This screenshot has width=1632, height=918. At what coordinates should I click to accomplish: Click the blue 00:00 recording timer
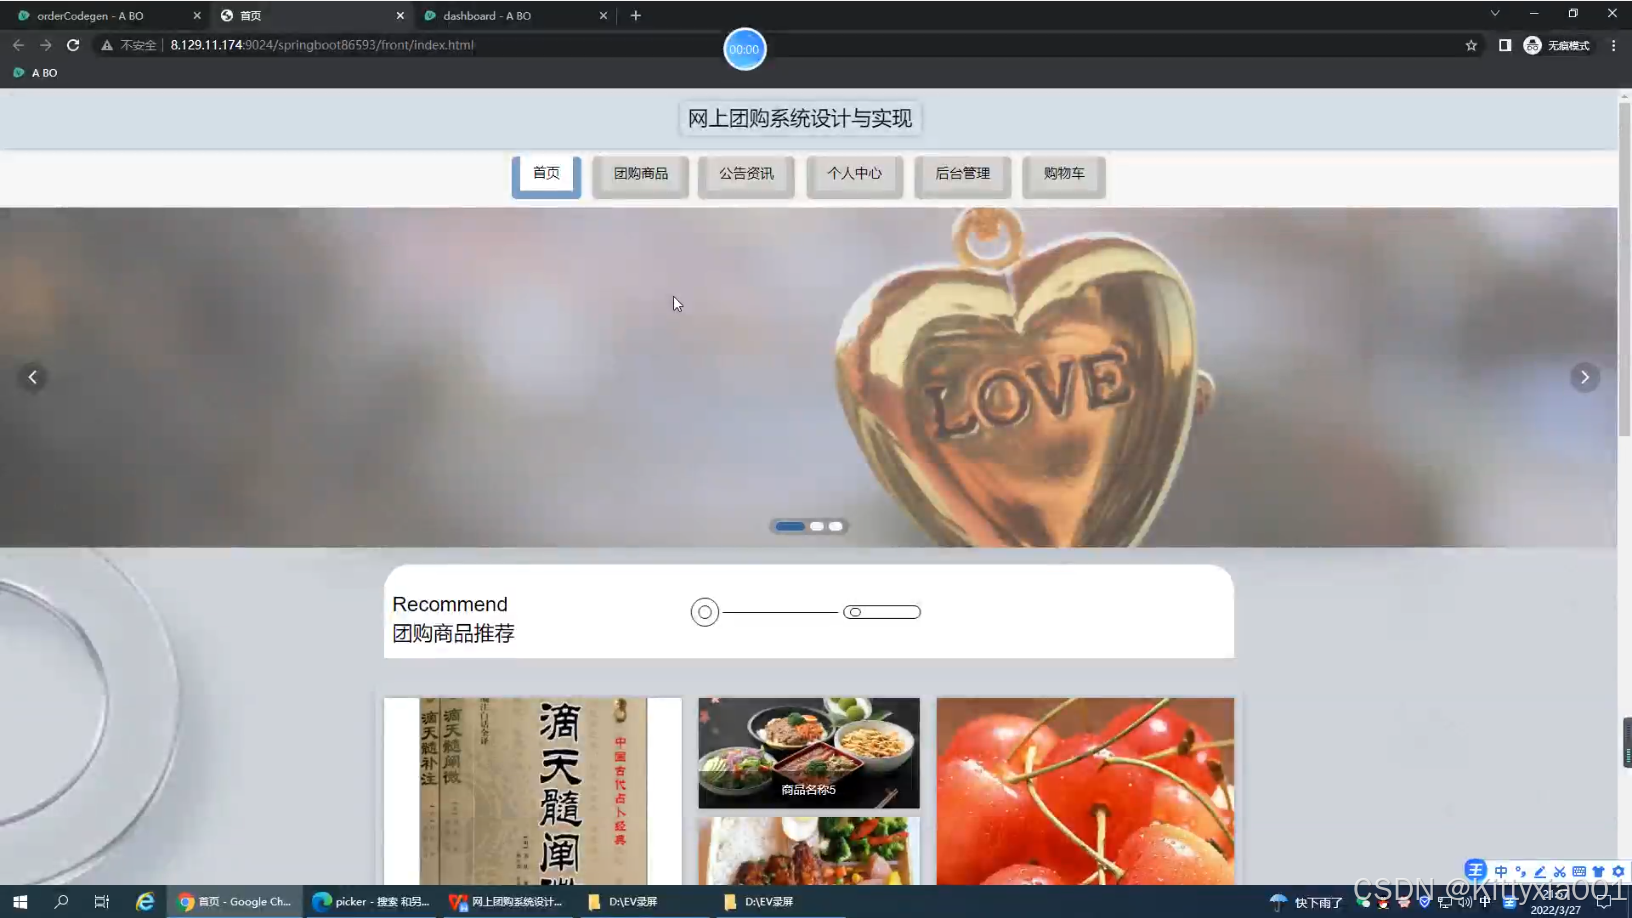[744, 49]
